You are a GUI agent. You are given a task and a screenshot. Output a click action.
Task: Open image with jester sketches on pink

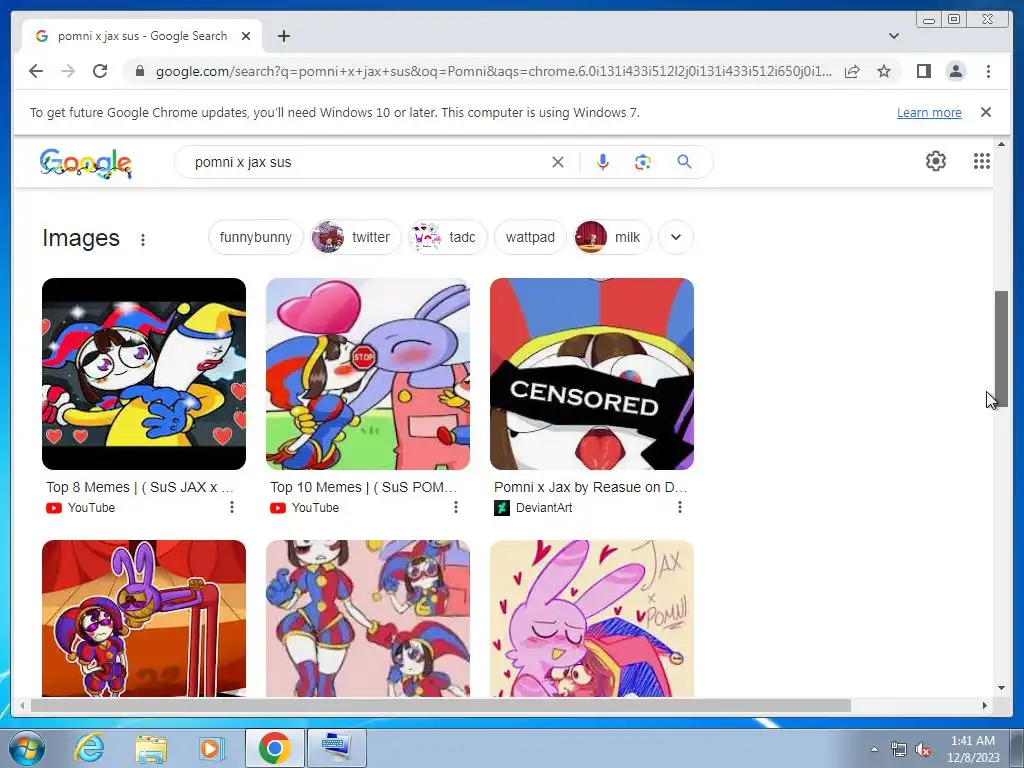pyautogui.click(x=368, y=618)
